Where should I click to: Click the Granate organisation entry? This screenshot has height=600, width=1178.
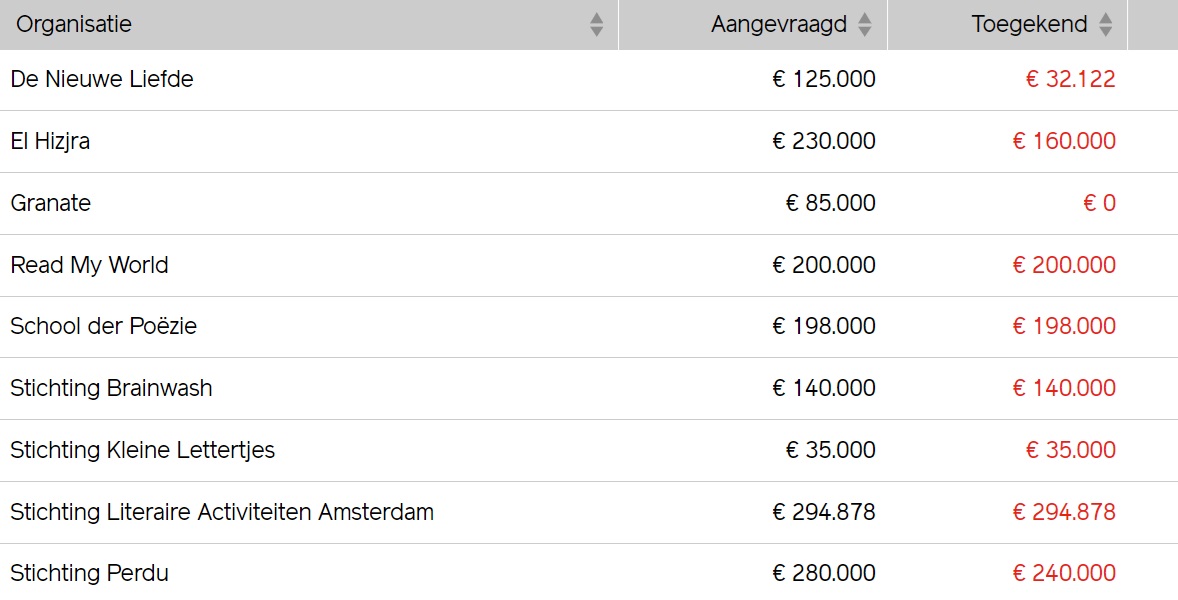[51, 204]
